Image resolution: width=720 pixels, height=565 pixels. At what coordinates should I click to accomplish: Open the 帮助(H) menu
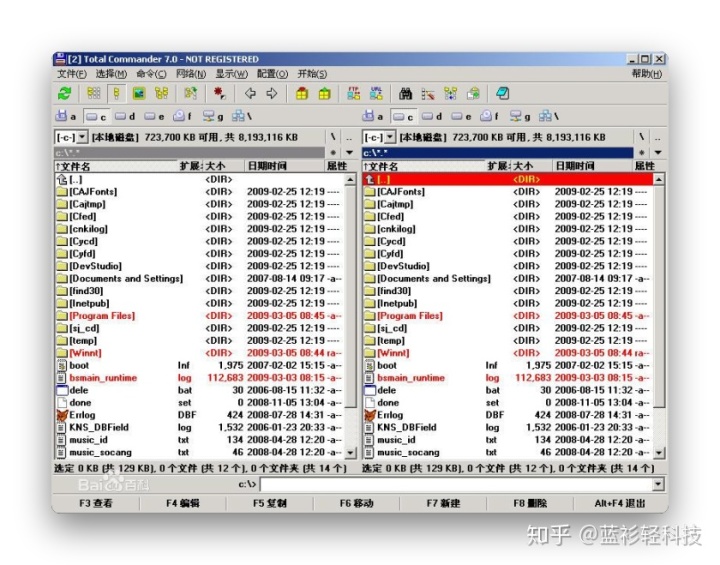point(647,74)
